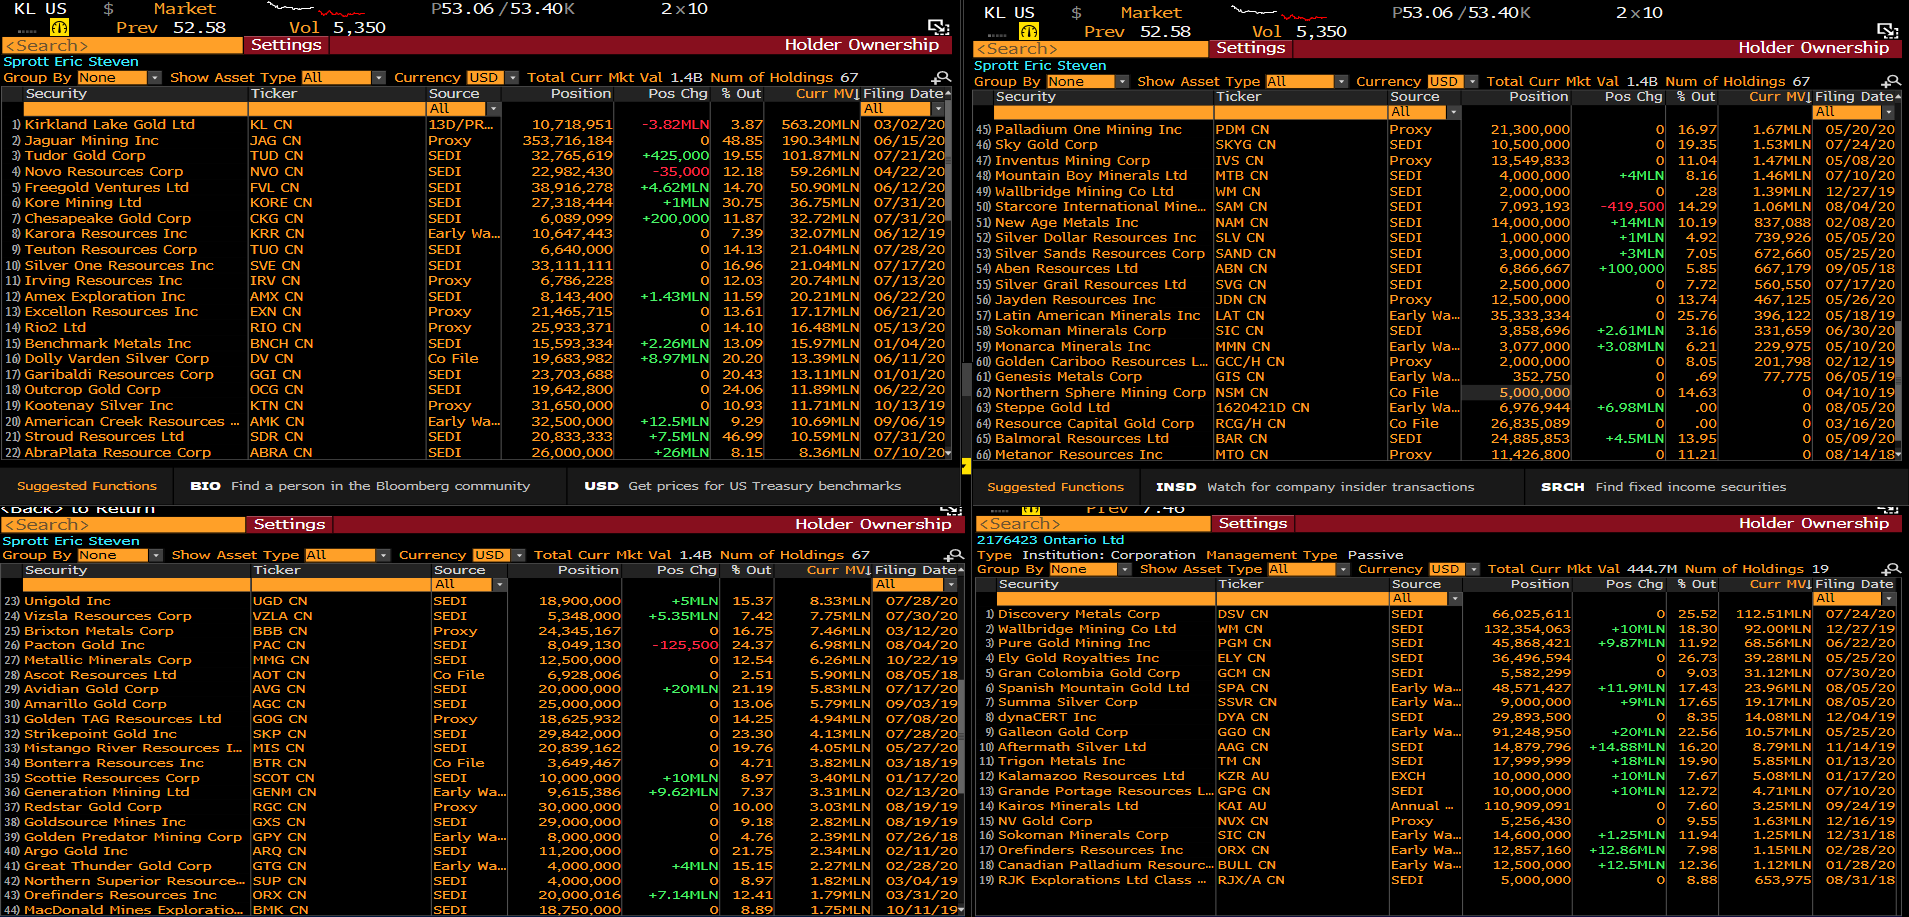Open Settings in the 2176423 Ontario panel

(x=1253, y=523)
